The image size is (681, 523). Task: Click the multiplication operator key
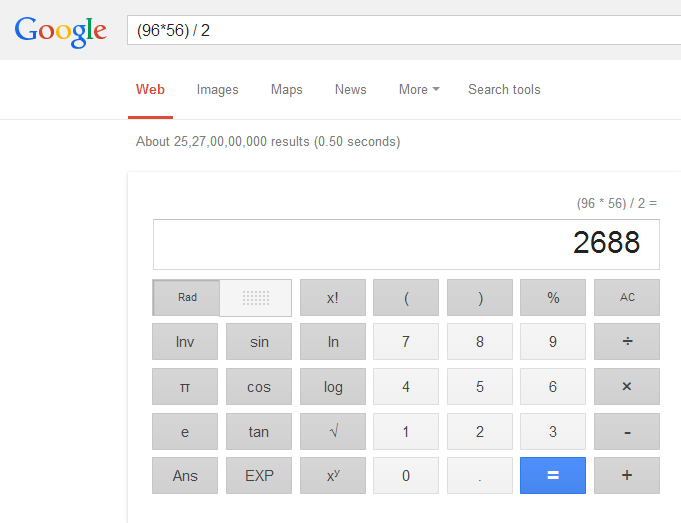point(627,387)
